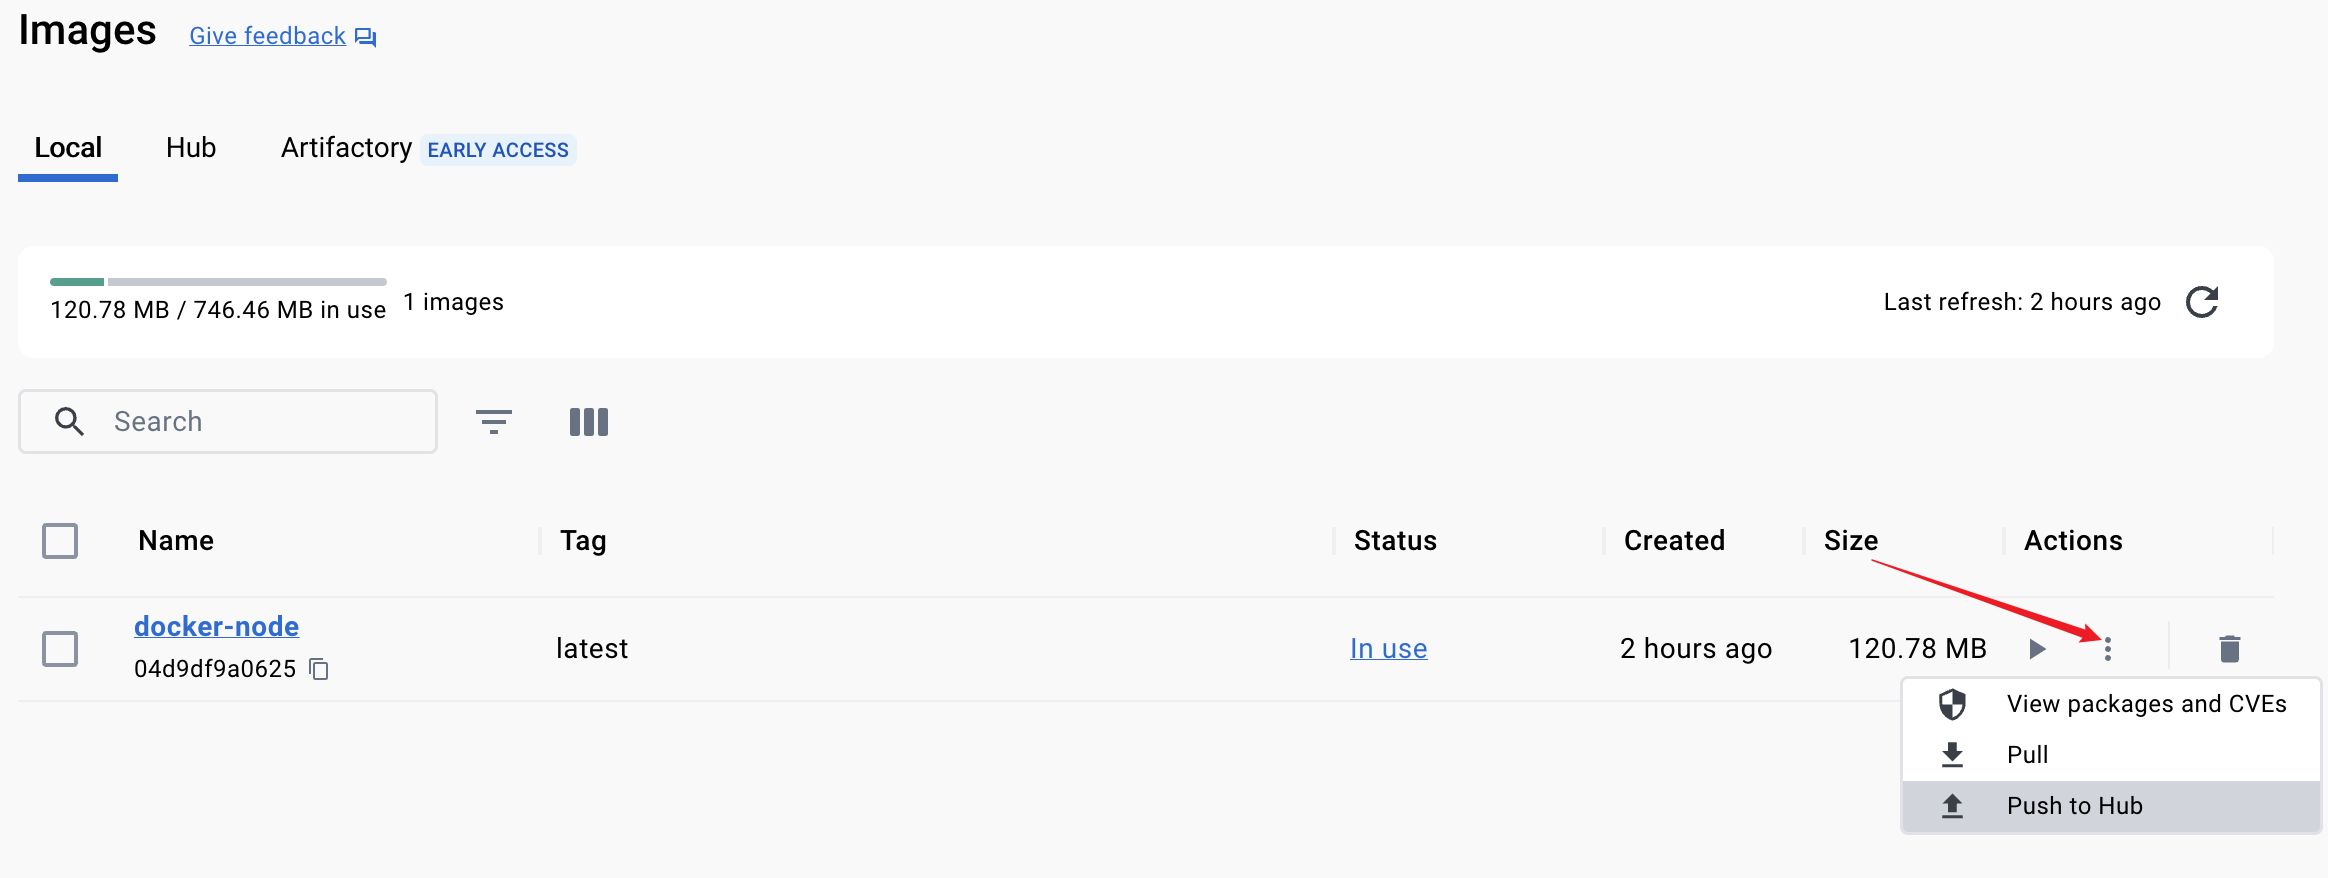Switch to the Hub tab
Screen dimensions: 2328x878
[x=191, y=148]
